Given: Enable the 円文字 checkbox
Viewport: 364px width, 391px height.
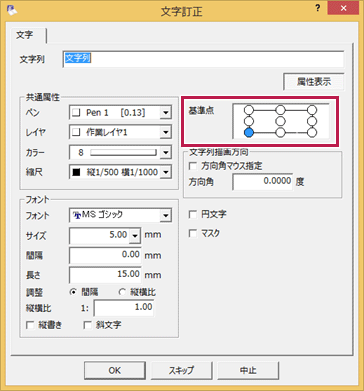Looking at the screenshot, I should click(x=193, y=215).
